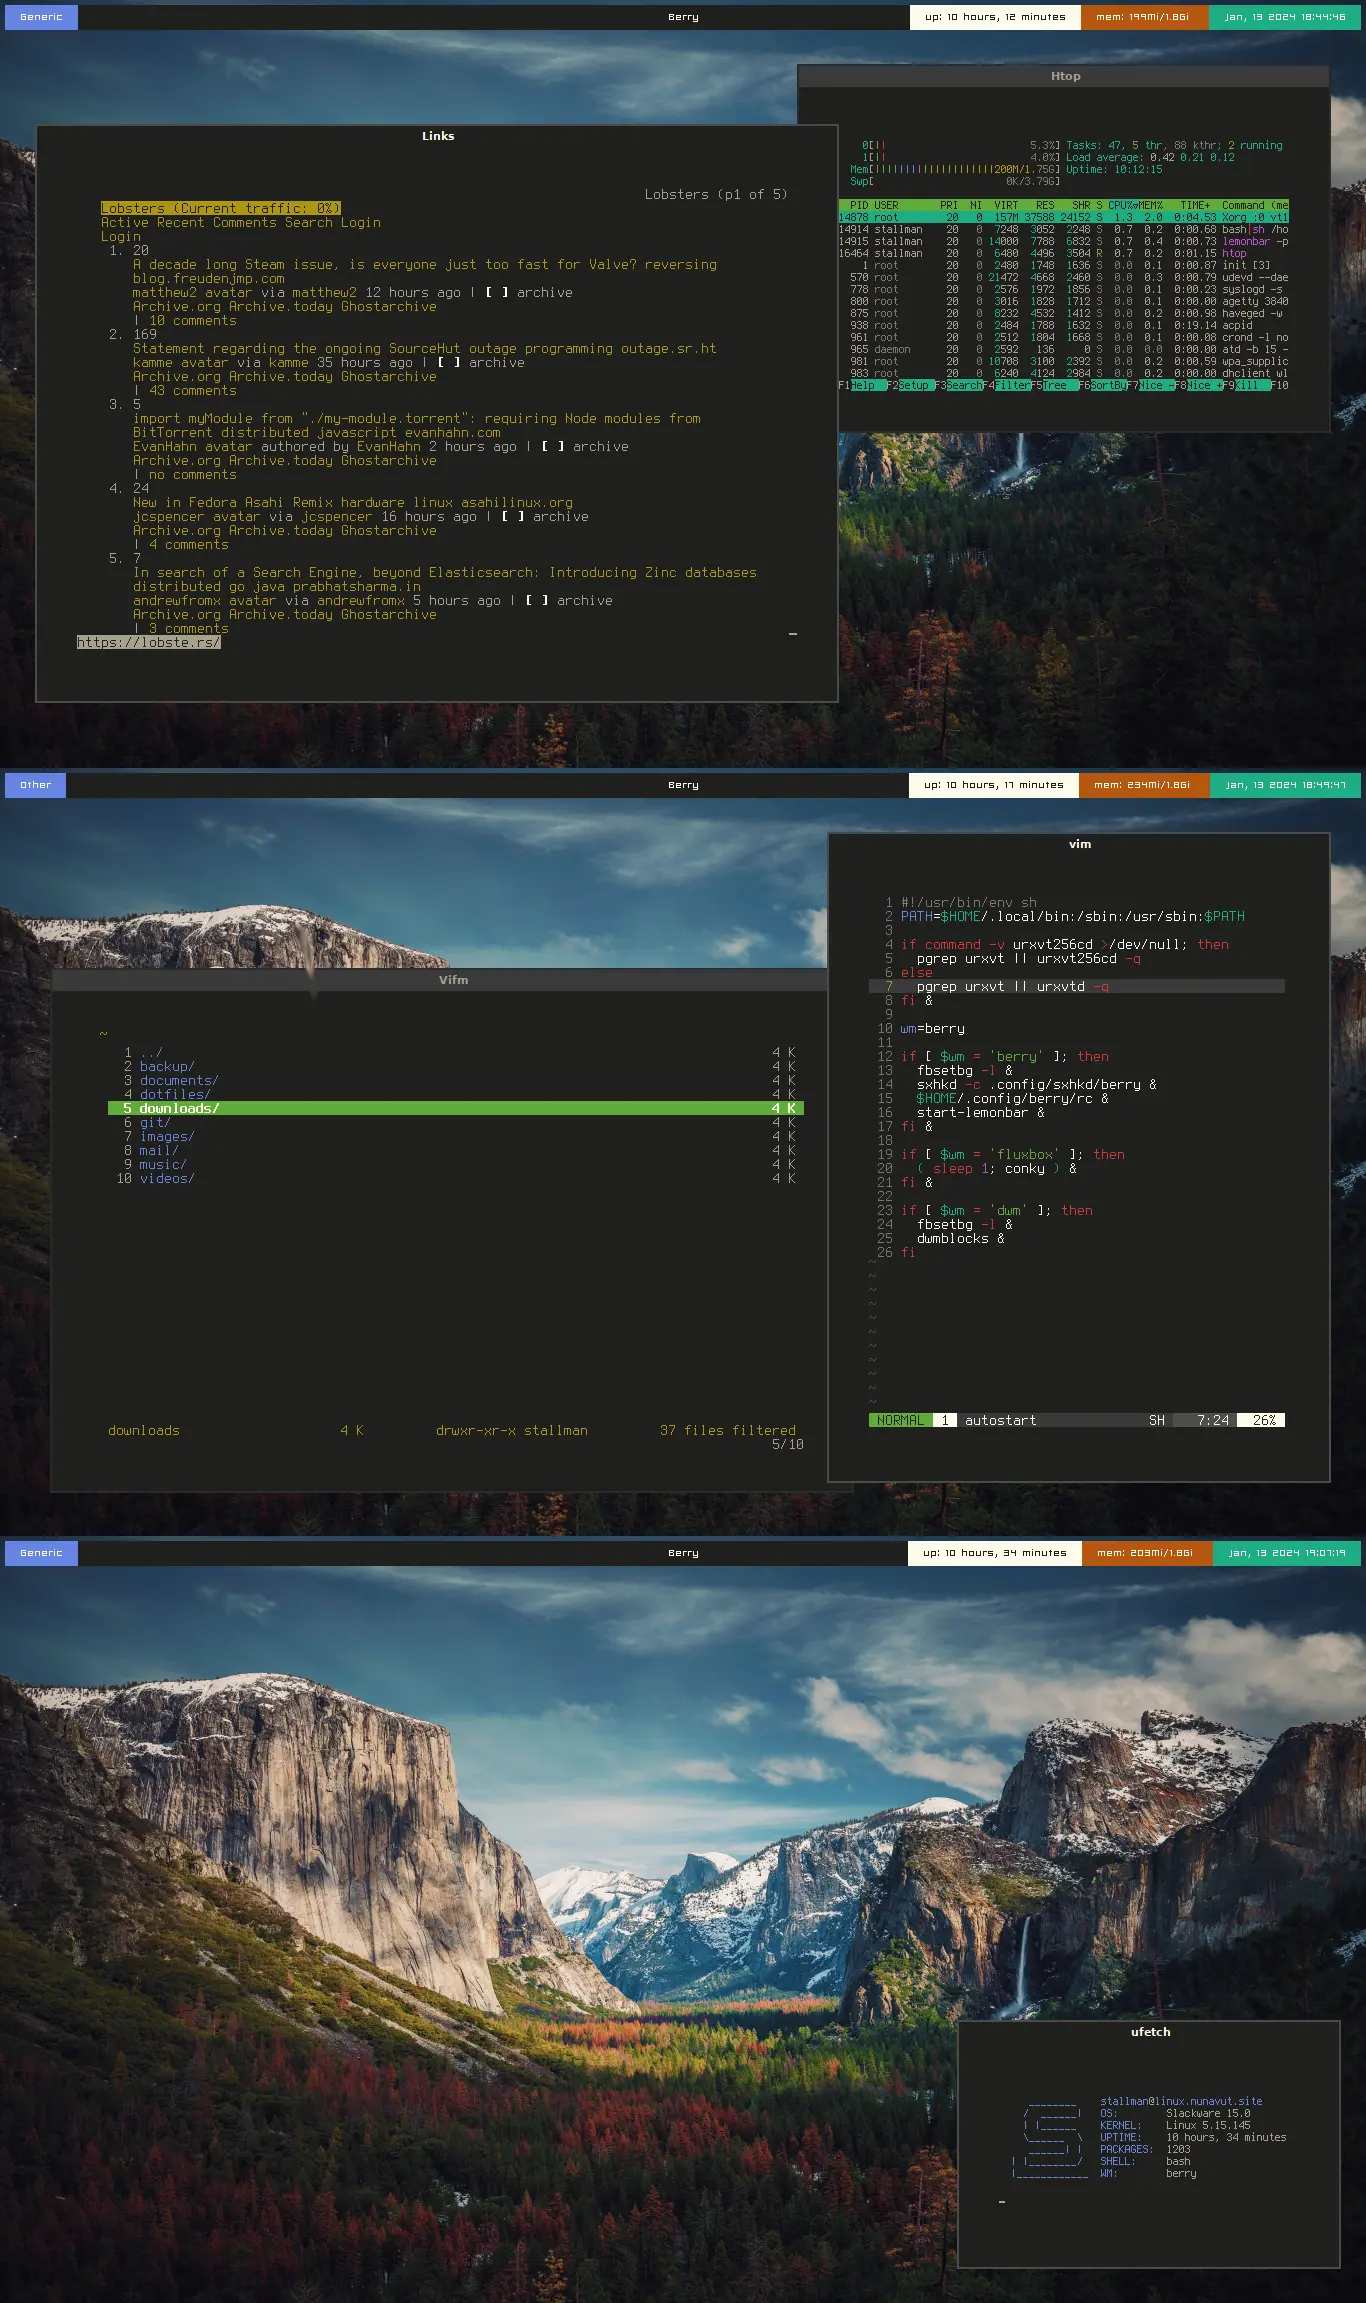Click the autostart filename in vim statusline
Image resolution: width=1366 pixels, height=2303 pixels.
point(1000,1420)
